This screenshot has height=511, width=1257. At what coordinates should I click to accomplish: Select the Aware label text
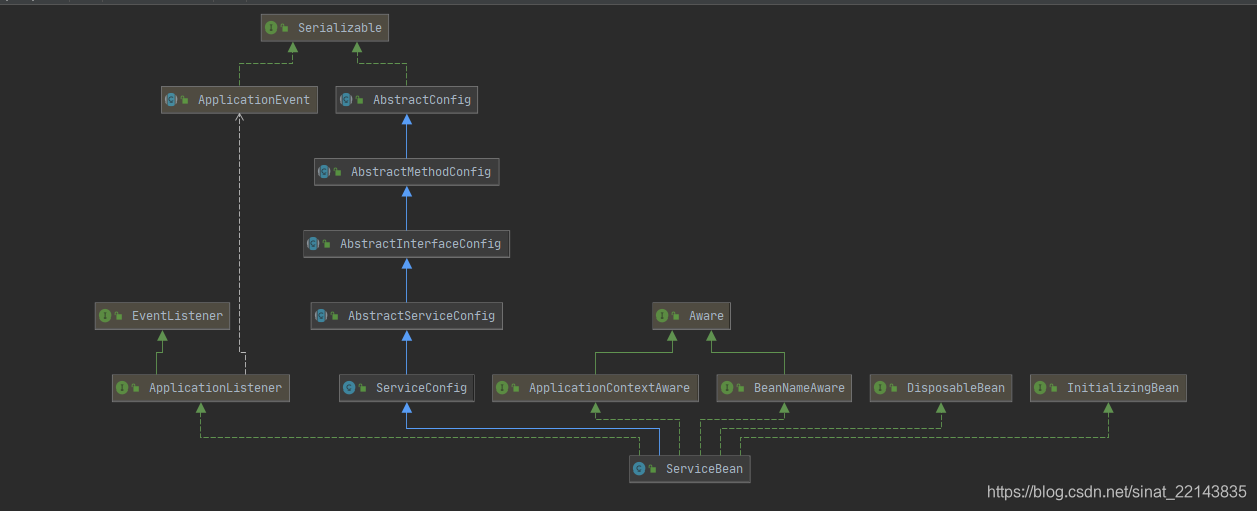(706, 316)
